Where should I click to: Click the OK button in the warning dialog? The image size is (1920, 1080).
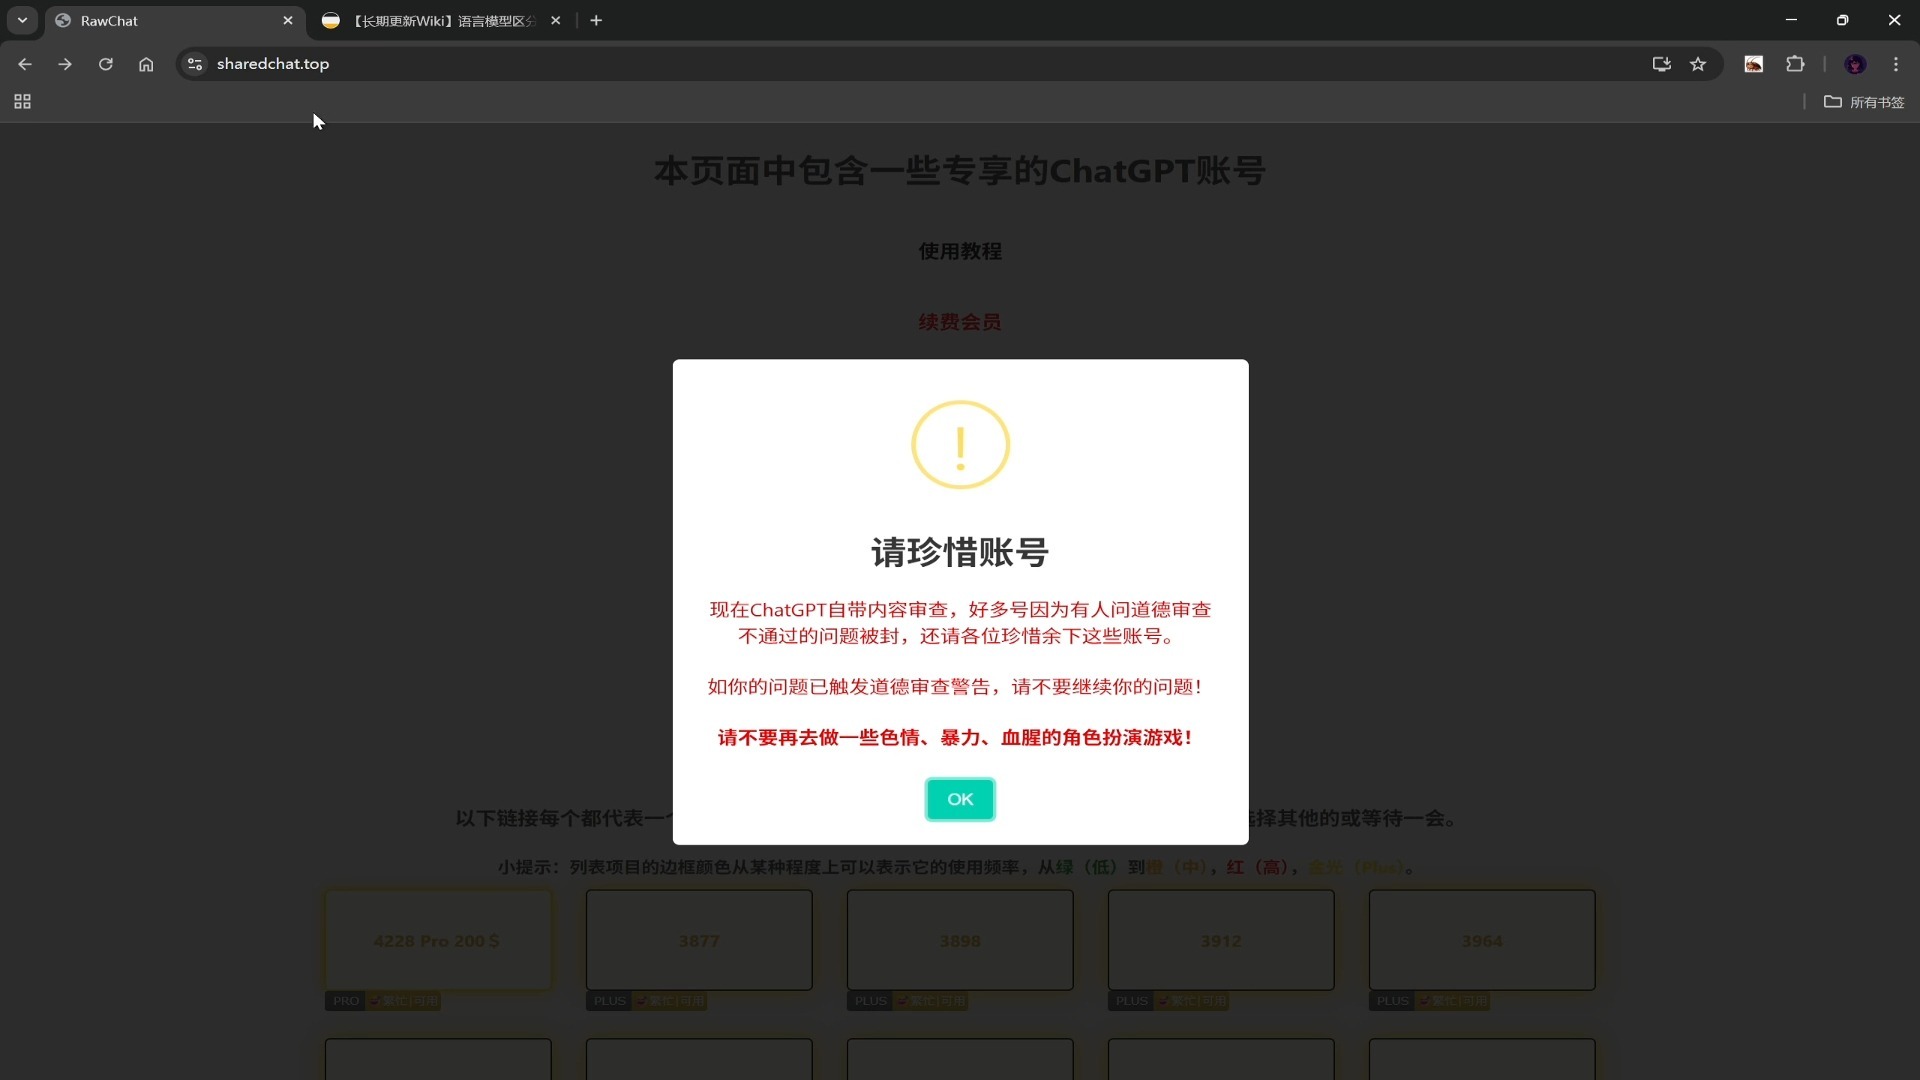click(960, 799)
